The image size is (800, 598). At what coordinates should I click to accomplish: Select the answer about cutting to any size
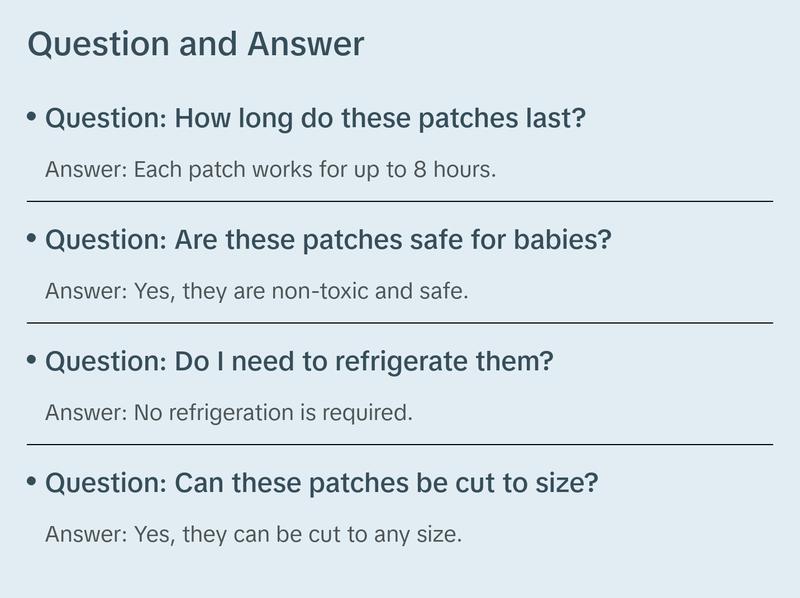253,534
